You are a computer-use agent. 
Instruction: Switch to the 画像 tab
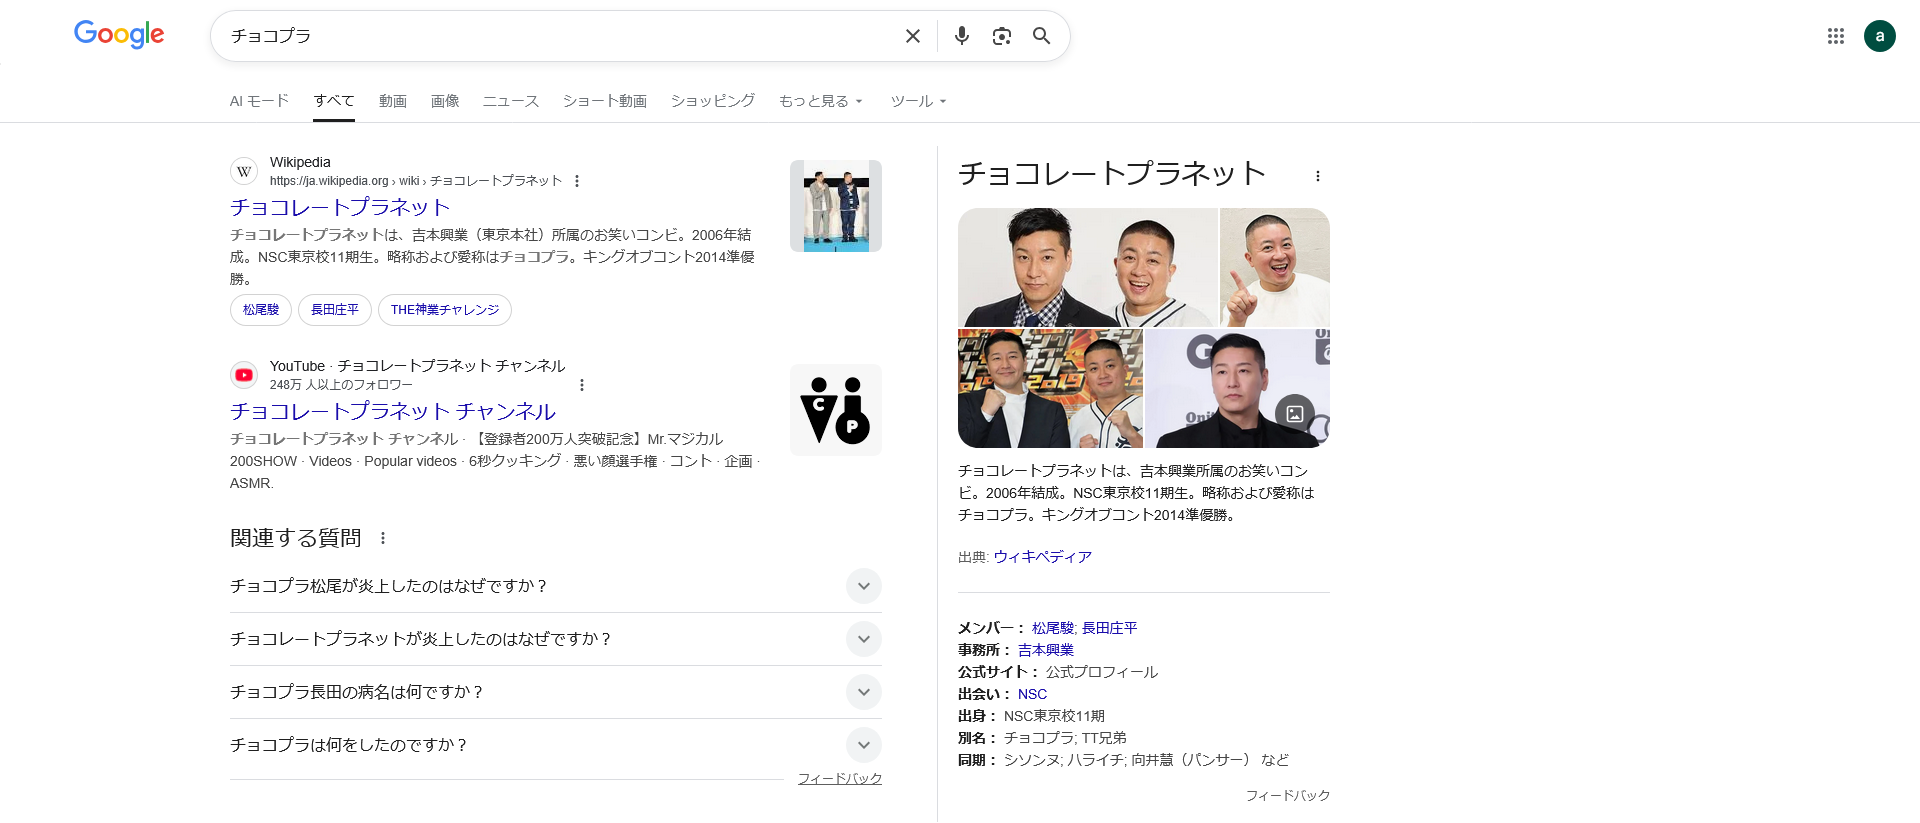[x=445, y=101]
